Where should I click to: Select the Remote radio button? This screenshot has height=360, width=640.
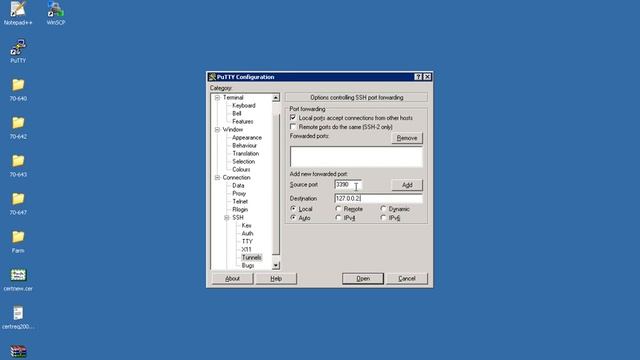click(x=338, y=209)
